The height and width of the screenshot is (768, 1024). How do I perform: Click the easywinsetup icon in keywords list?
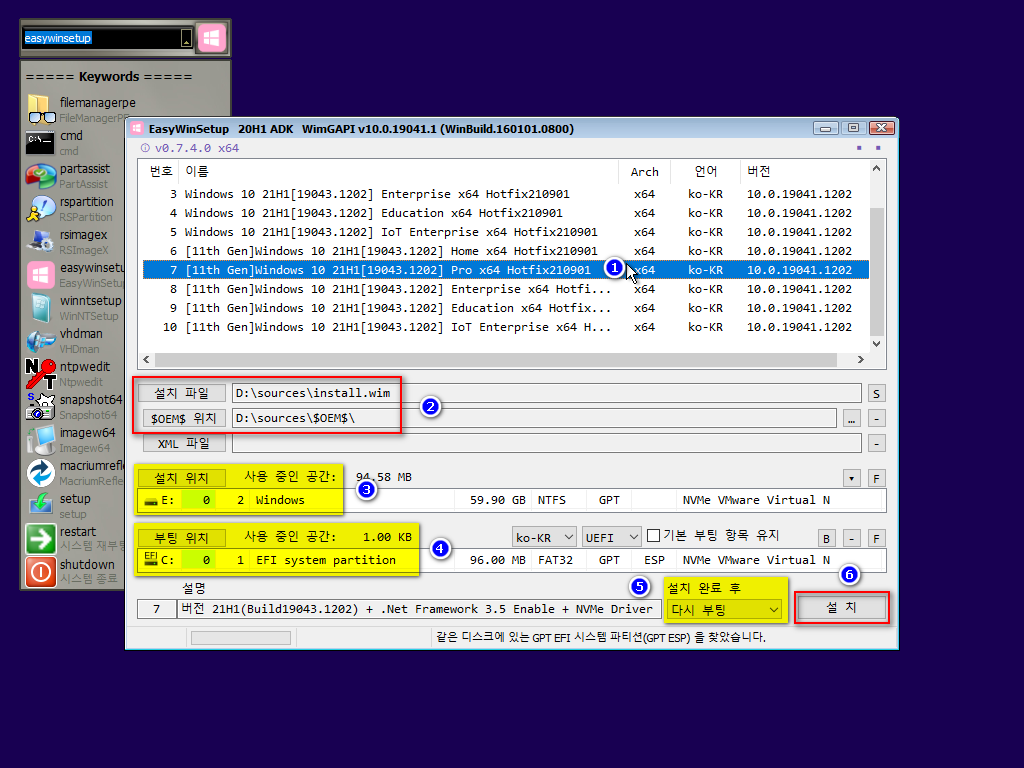pyautogui.click(x=40, y=275)
